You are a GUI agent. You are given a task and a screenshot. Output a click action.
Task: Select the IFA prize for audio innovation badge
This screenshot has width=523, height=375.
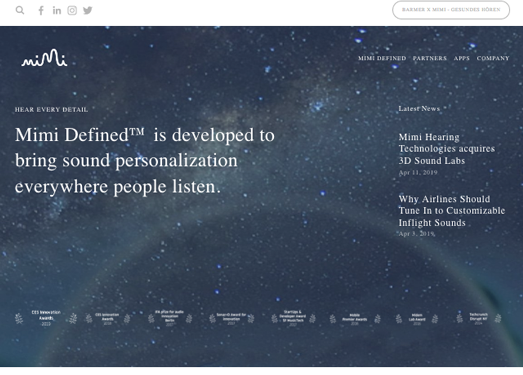pos(170,318)
